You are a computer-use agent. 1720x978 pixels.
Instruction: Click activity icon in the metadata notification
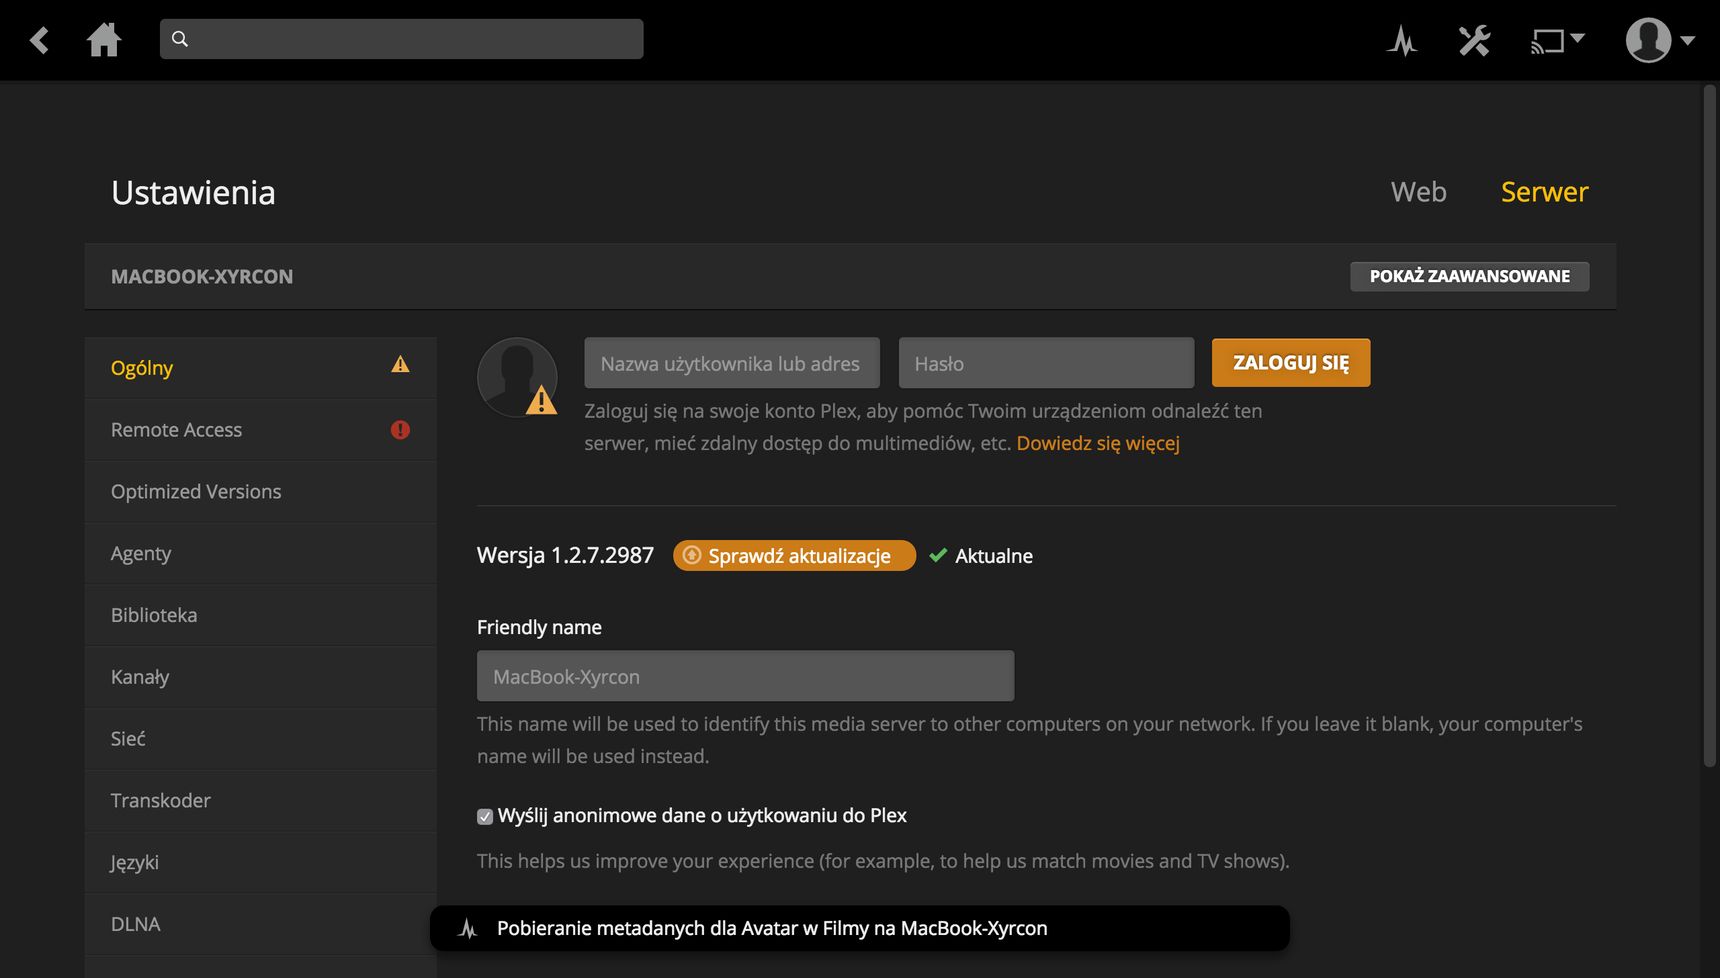tap(467, 928)
